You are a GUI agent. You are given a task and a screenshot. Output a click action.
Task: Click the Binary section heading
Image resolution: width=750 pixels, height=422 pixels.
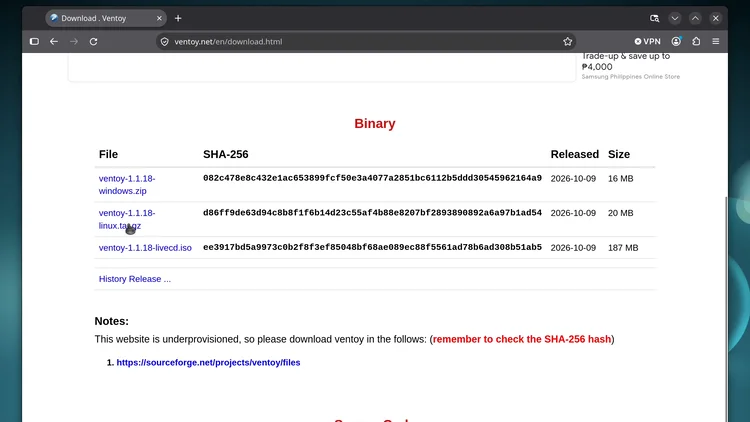pyautogui.click(x=375, y=123)
